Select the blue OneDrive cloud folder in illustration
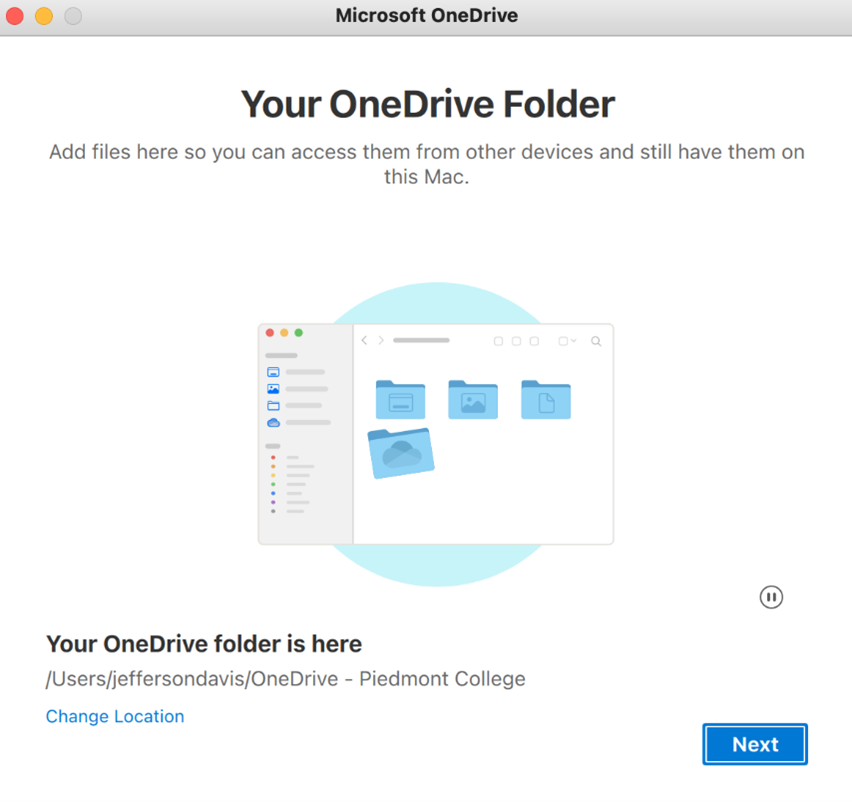The image size is (852, 802). [400, 451]
